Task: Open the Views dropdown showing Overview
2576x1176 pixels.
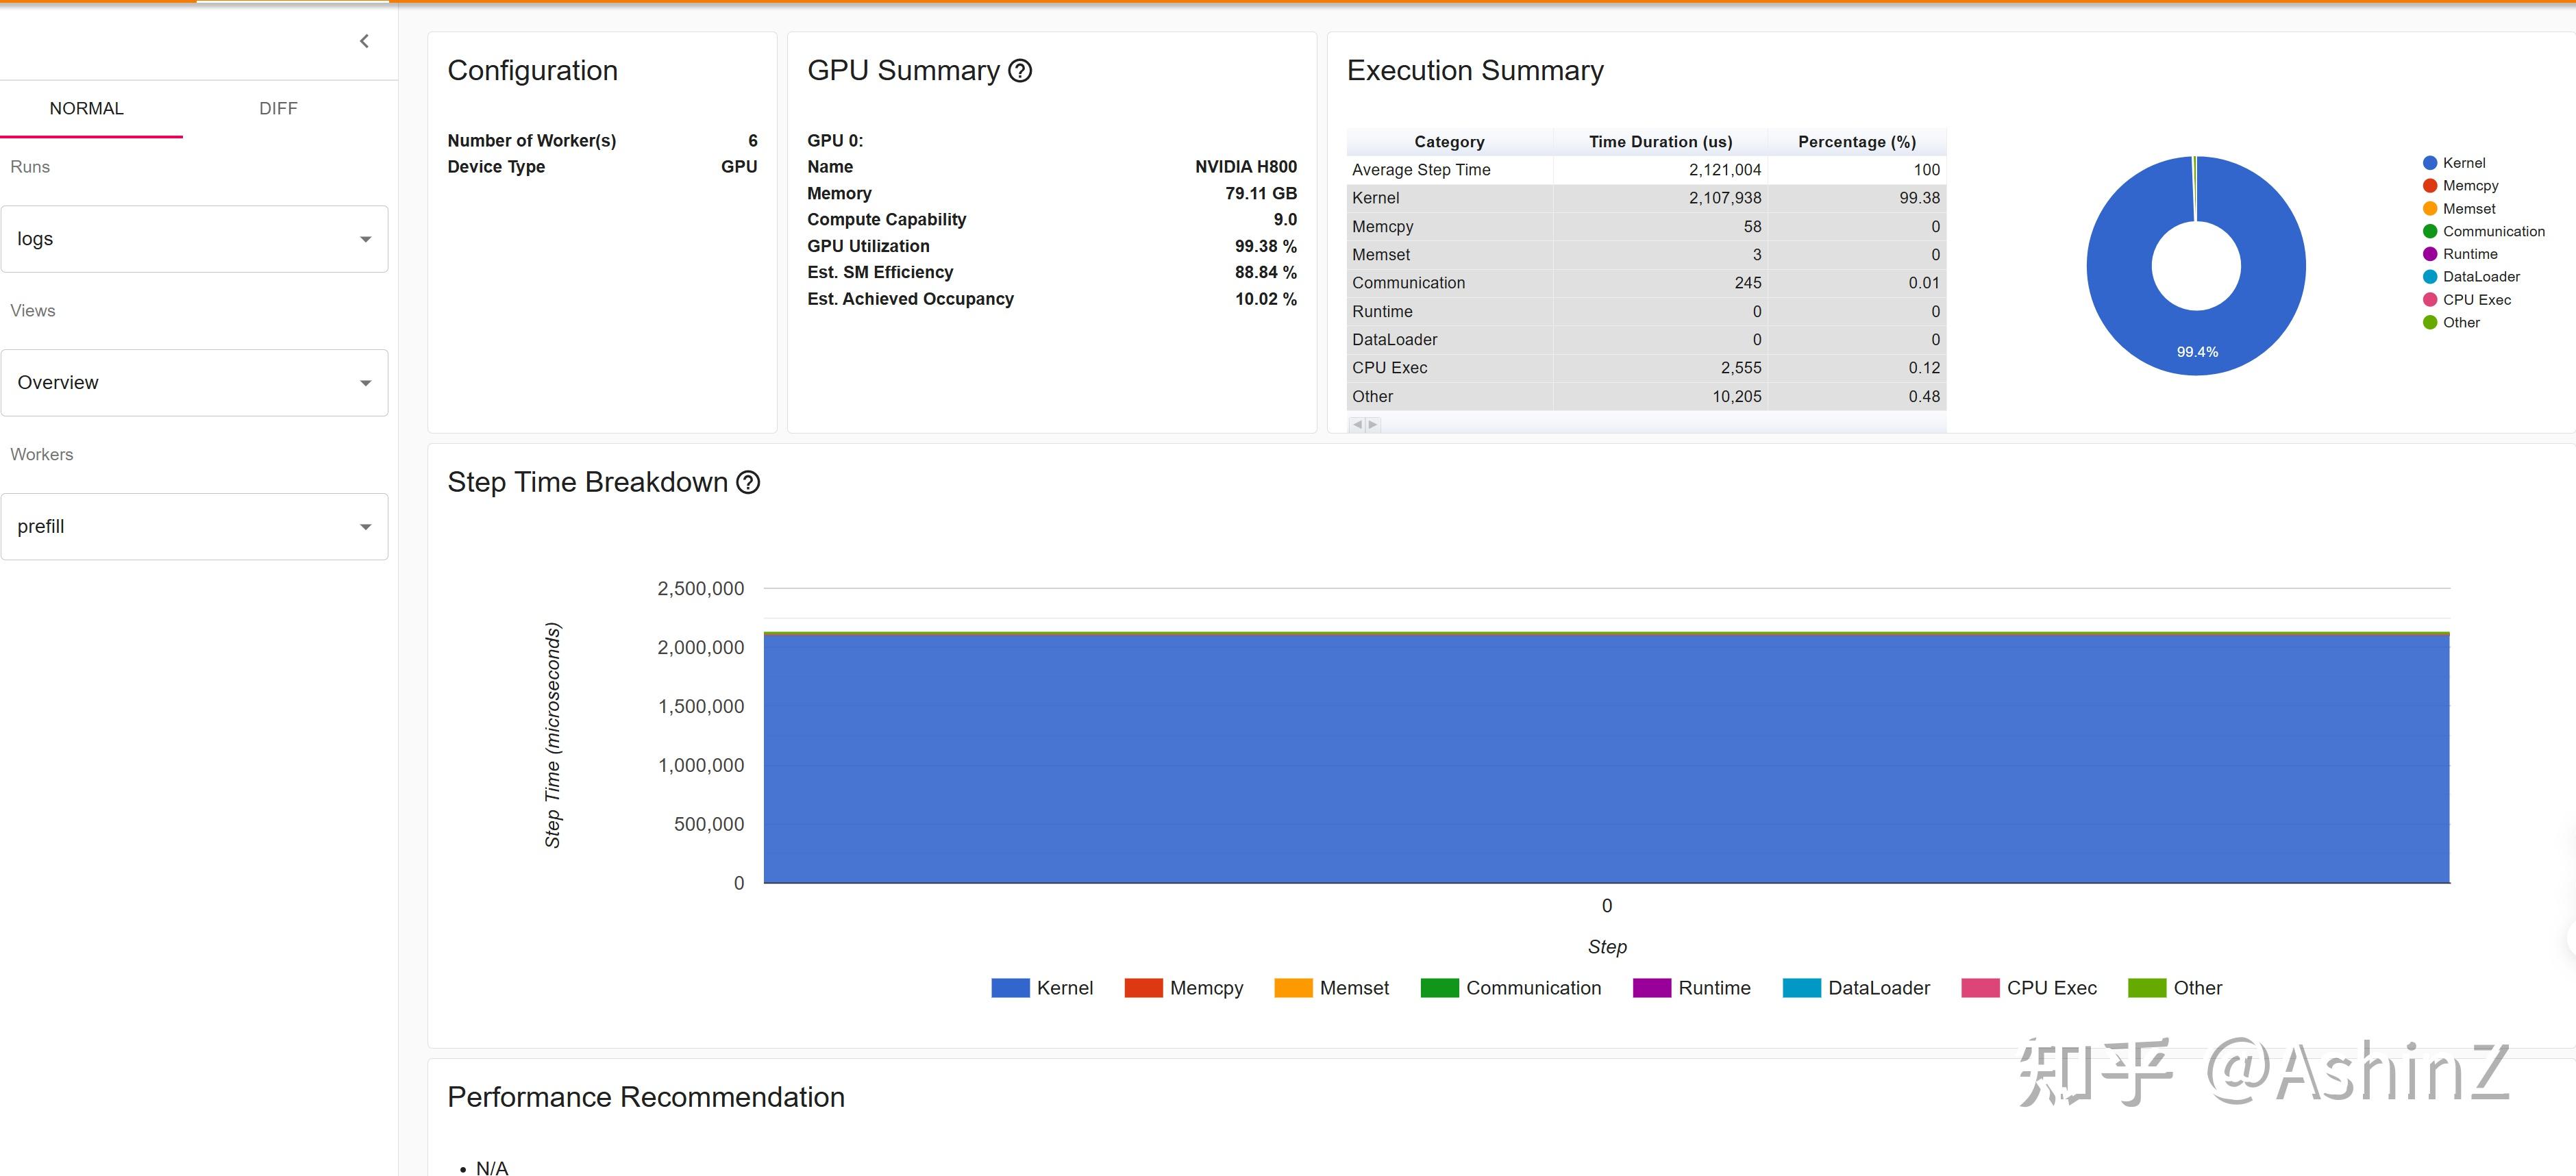Action: point(194,383)
